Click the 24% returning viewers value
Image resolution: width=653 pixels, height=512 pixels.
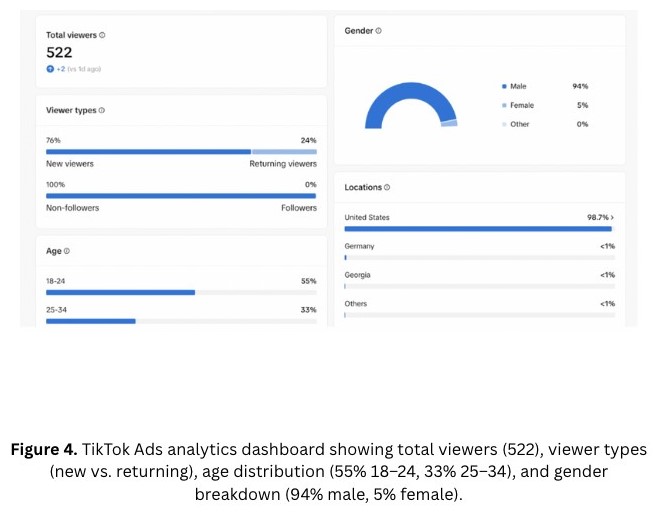click(x=309, y=140)
